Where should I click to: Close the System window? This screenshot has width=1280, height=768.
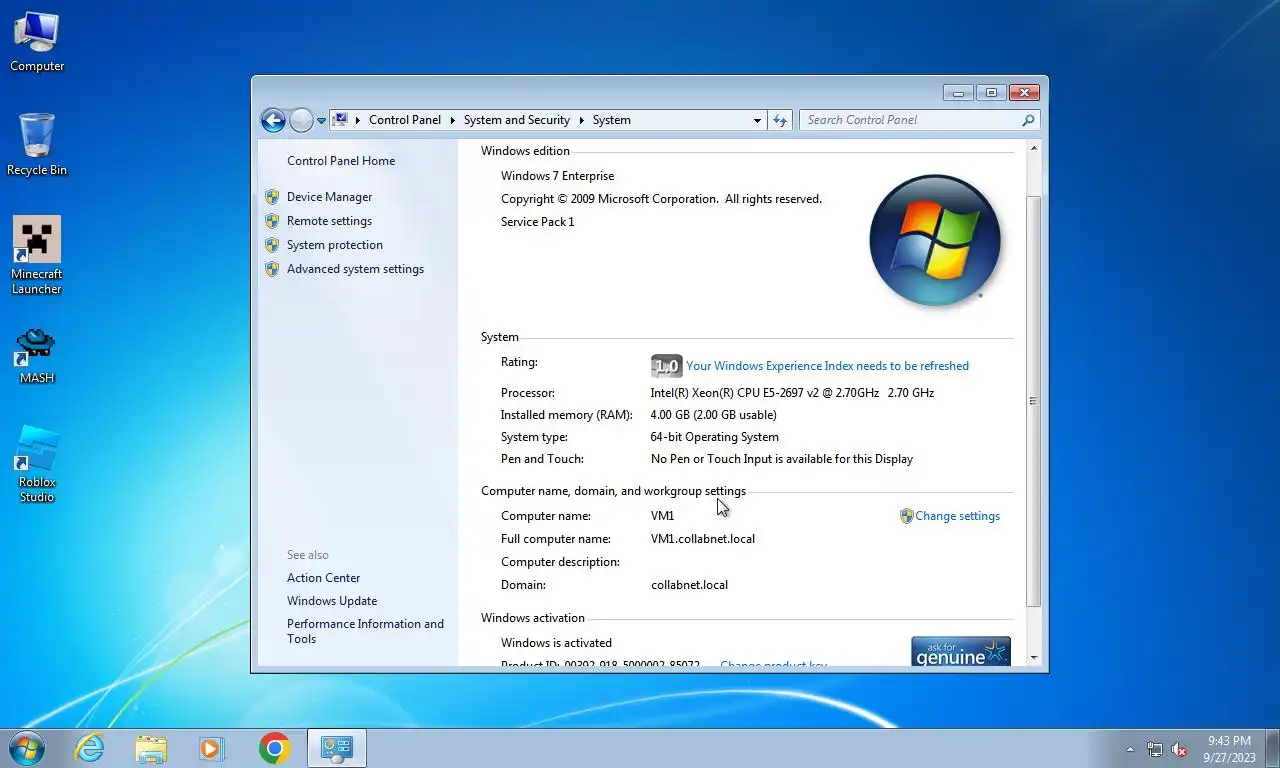[x=1024, y=93]
